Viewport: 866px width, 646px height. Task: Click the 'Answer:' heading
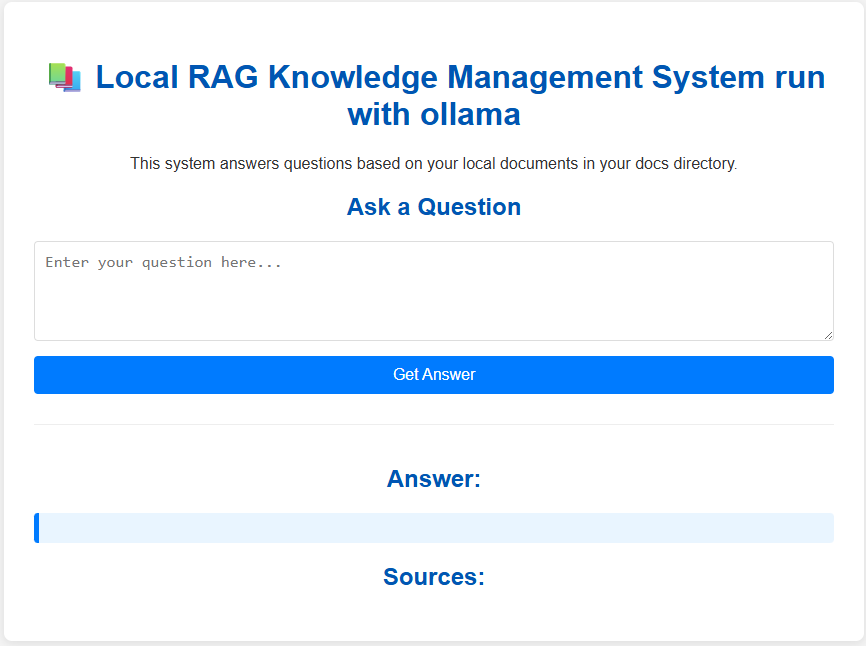click(434, 479)
